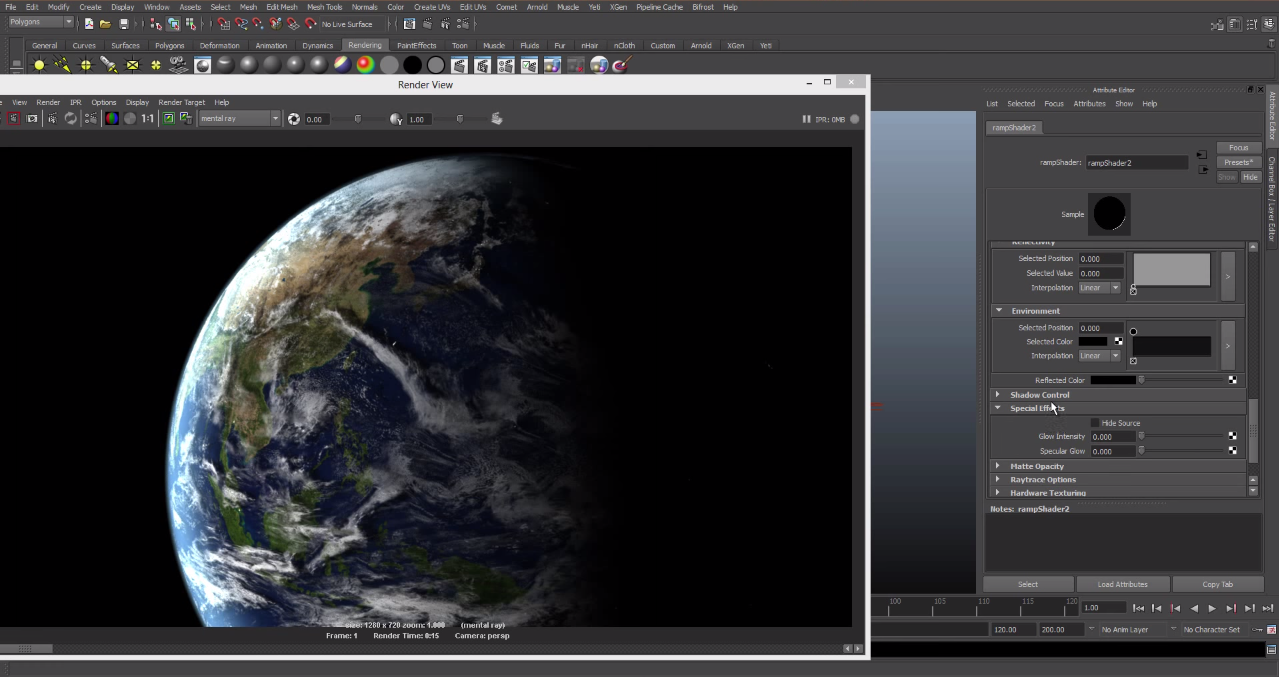Image resolution: width=1279 pixels, height=677 pixels.
Task: Click the 1:1 real size icon
Action: (x=147, y=119)
